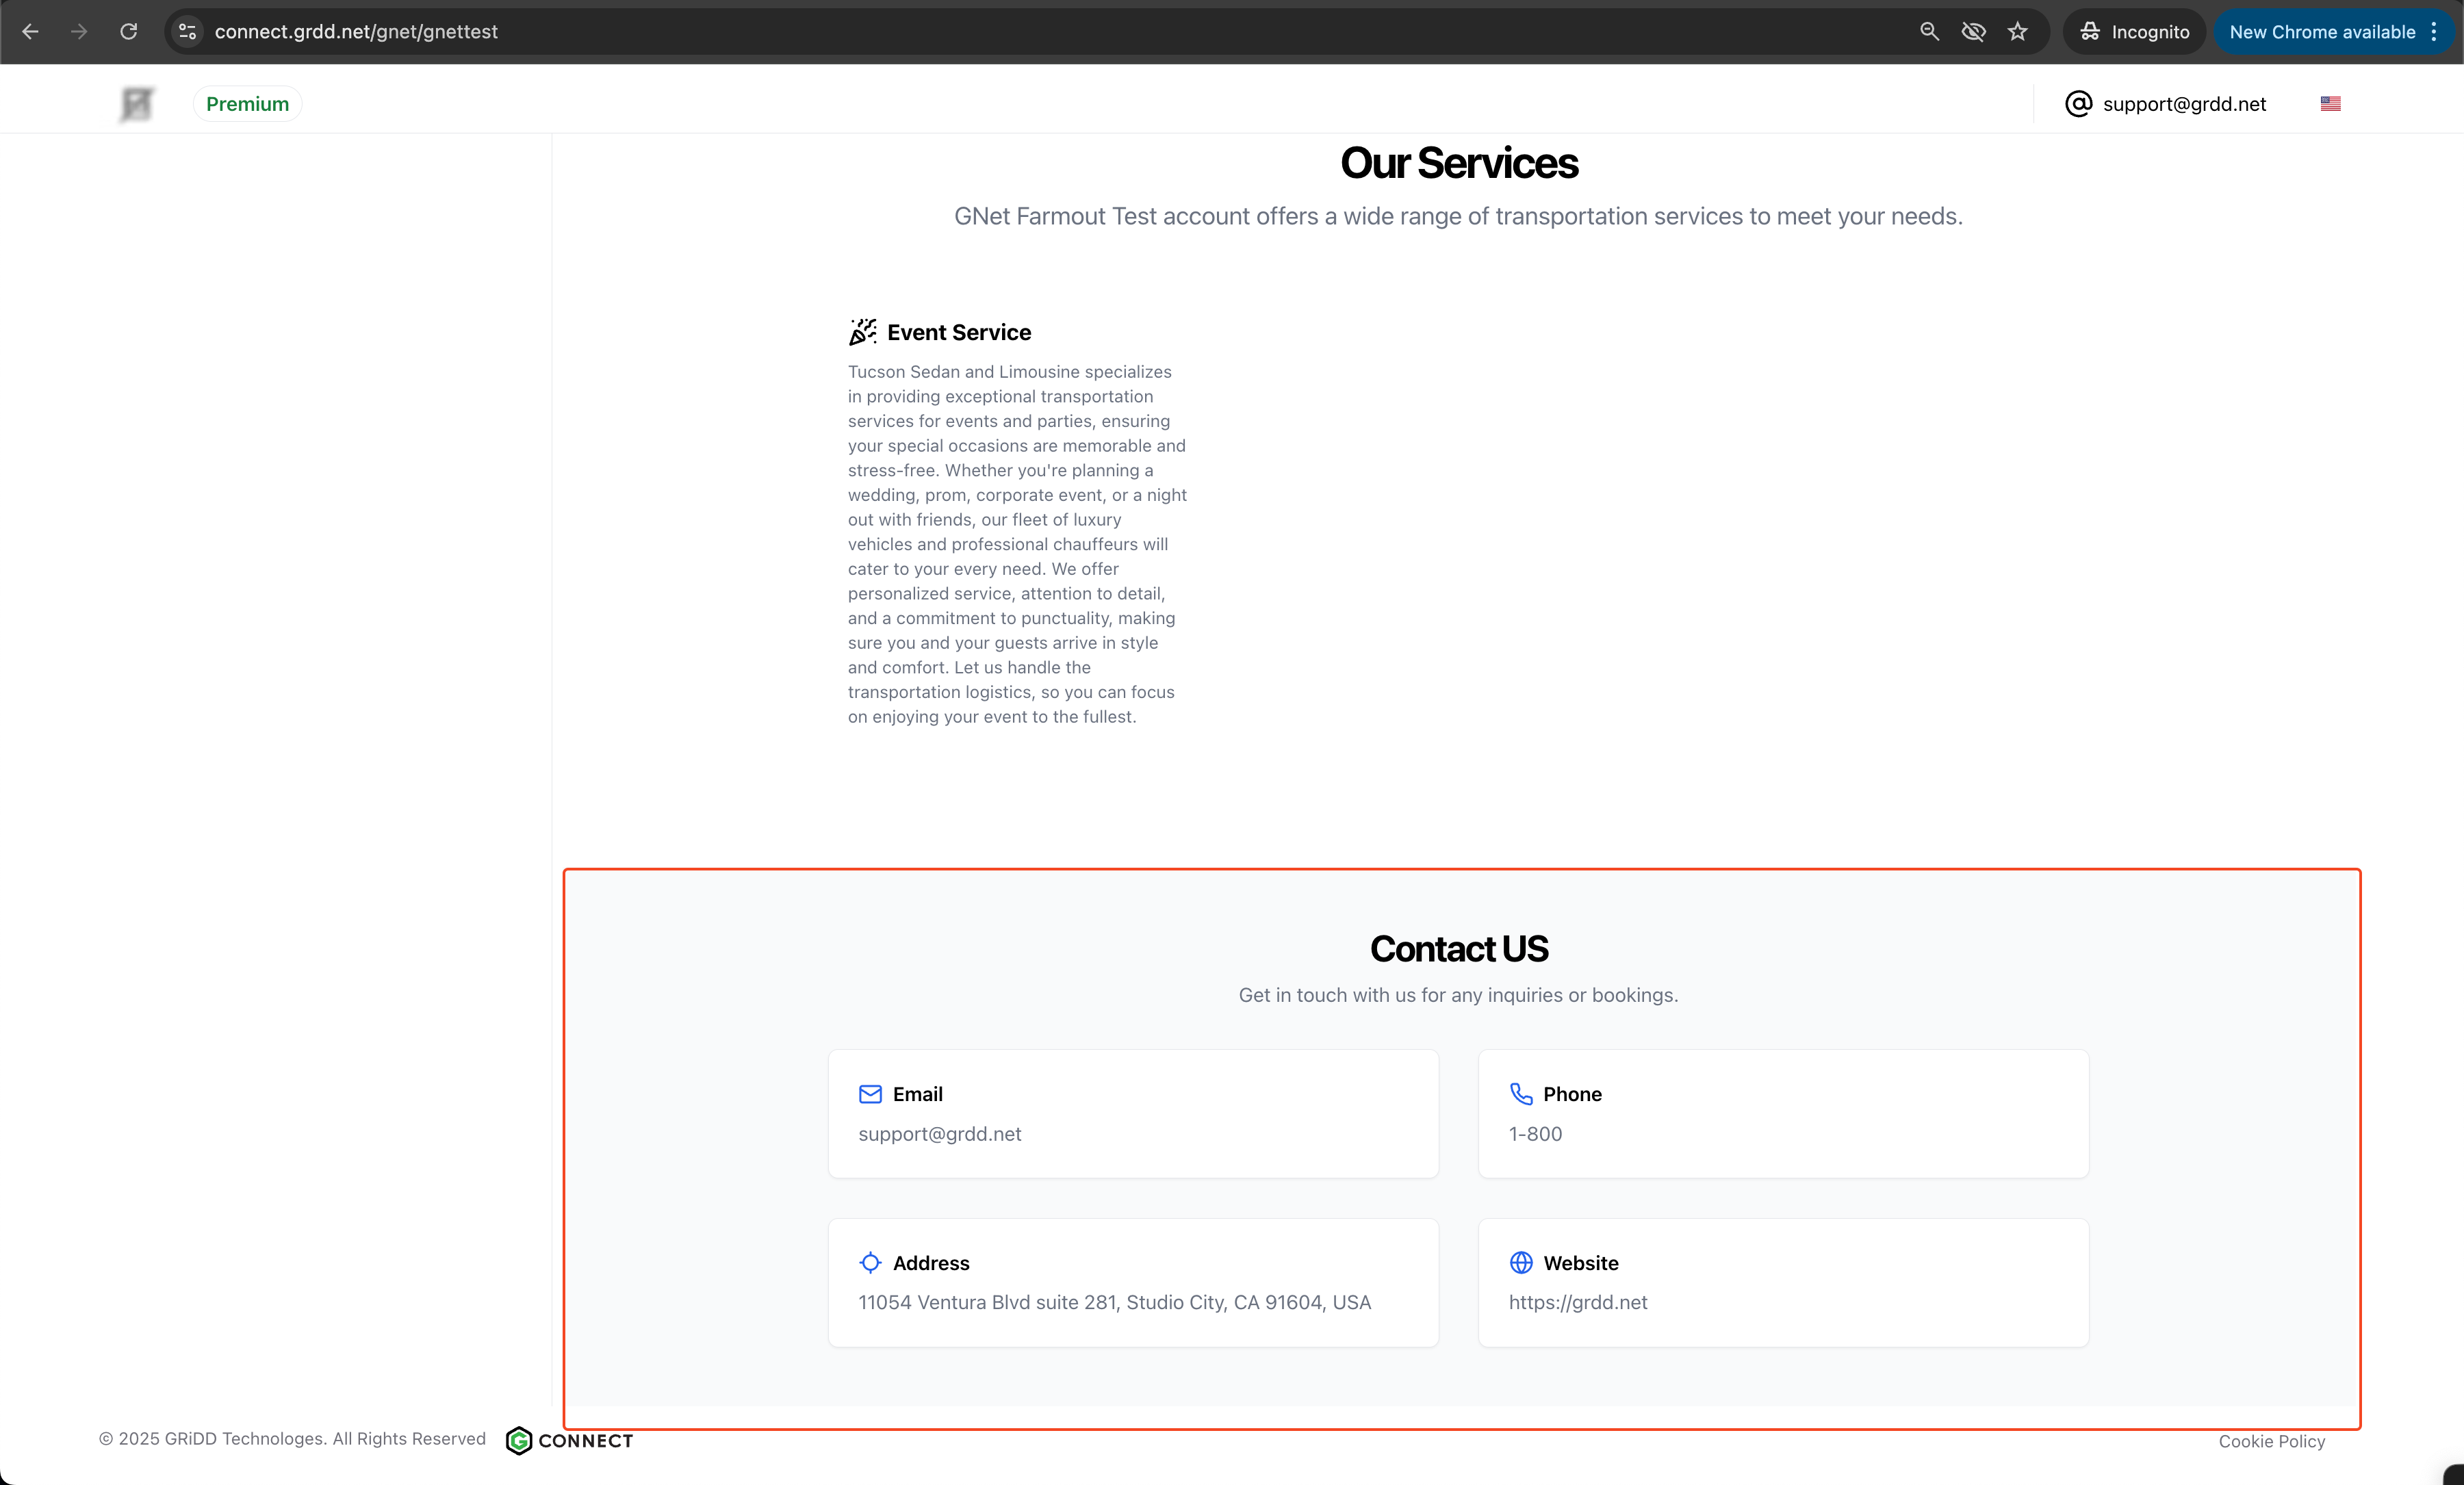2464x1485 pixels.
Task: Reload the page with refresh icon
Action: point(128,32)
